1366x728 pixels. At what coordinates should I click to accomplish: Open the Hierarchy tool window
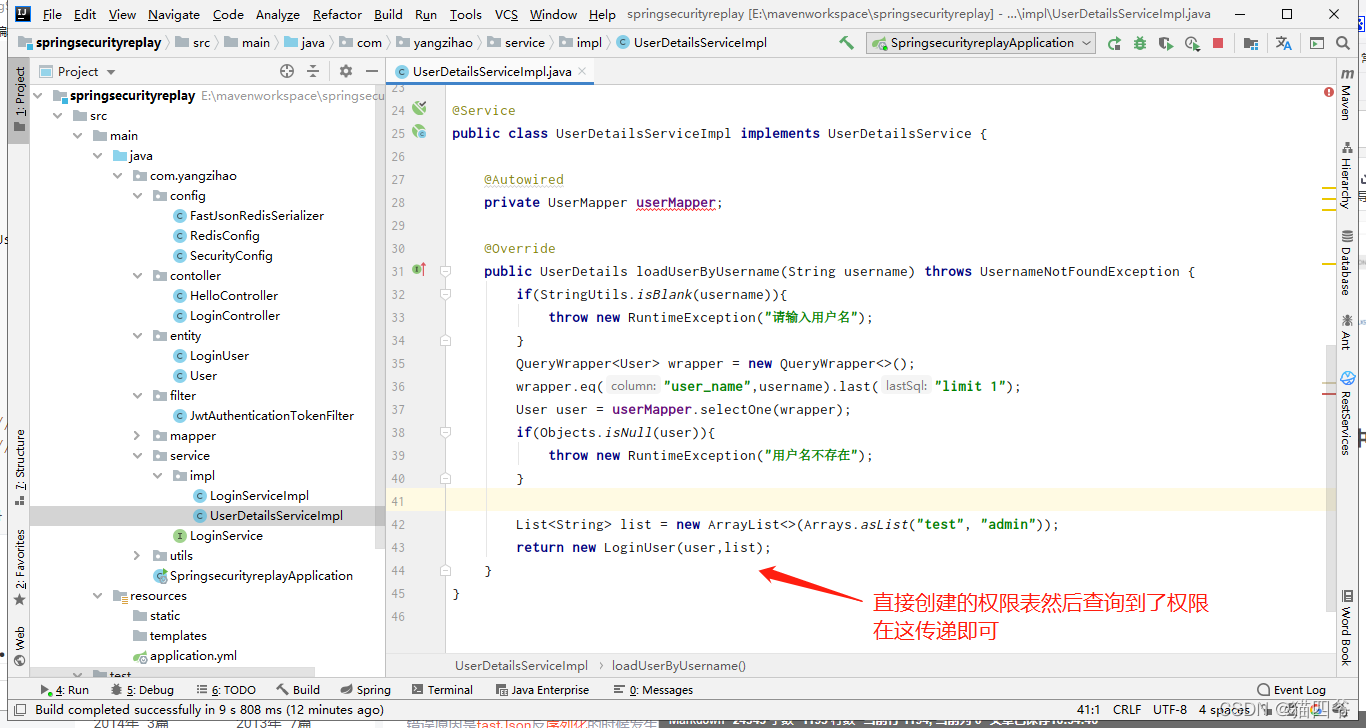[x=1346, y=175]
